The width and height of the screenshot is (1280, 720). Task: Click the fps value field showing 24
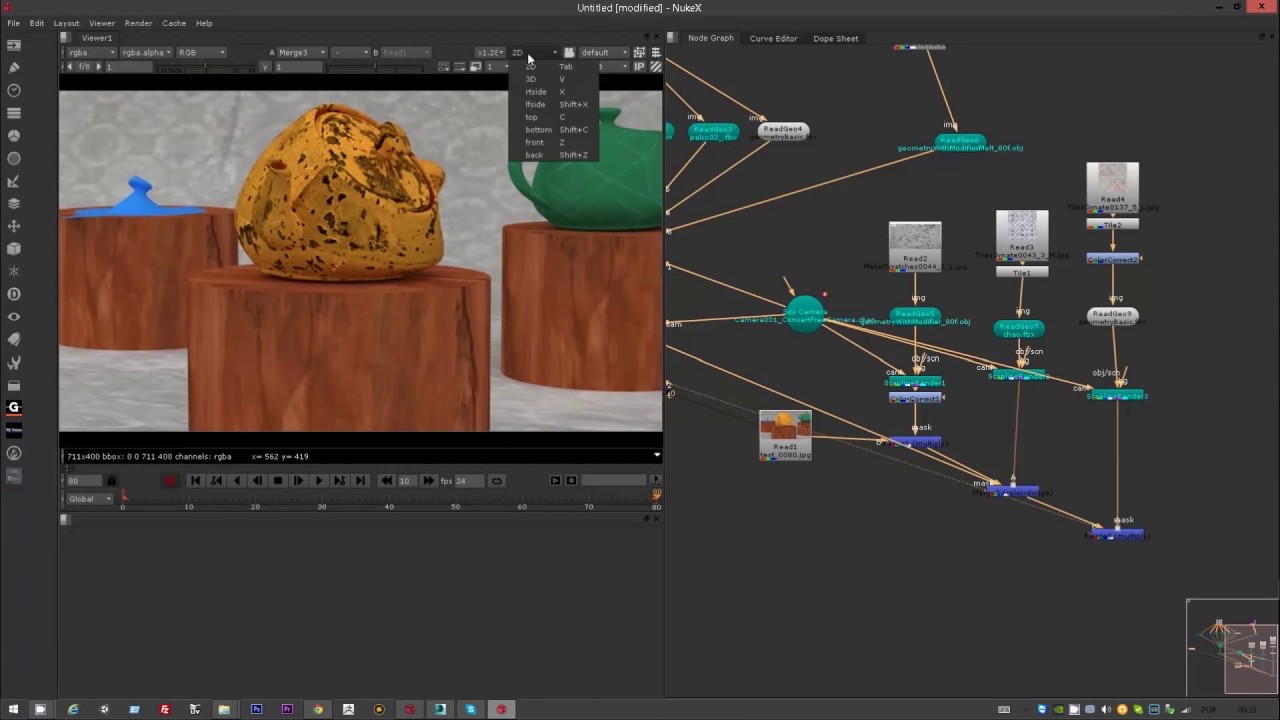[x=468, y=481]
